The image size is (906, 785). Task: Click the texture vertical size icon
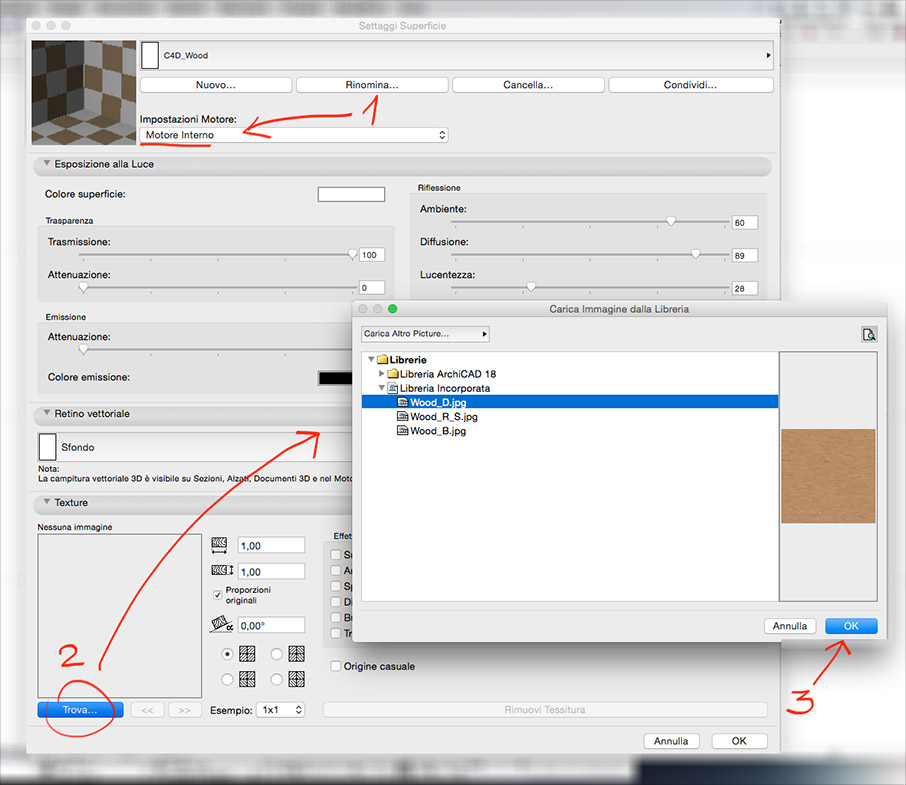pyautogui.click(x=221, y=572)
